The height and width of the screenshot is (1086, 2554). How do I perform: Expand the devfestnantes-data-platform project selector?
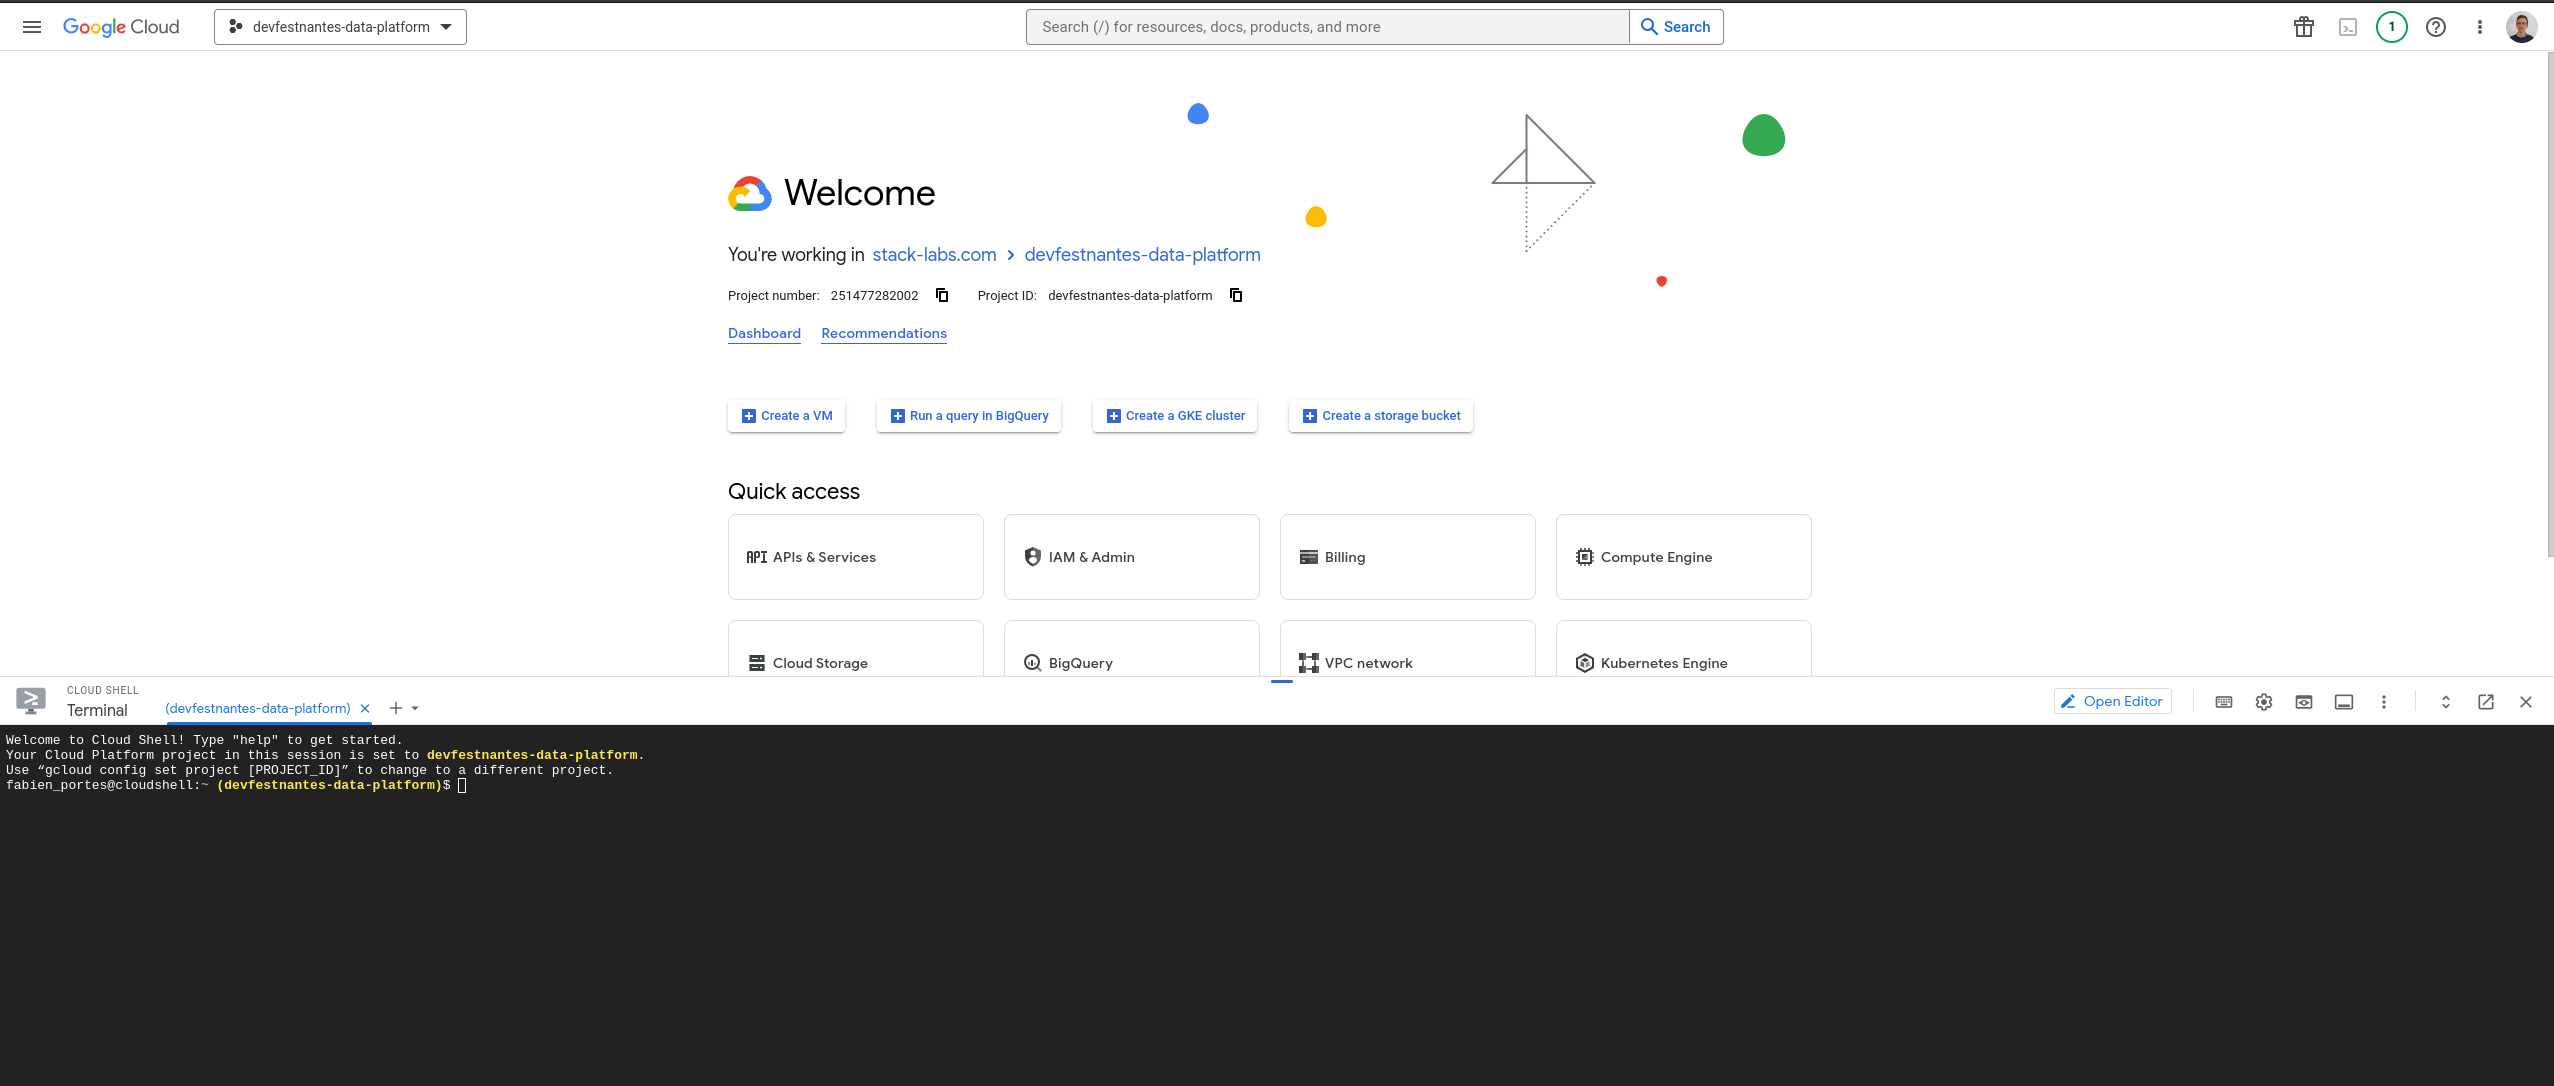pyautogui.click(x=340, y=27)
